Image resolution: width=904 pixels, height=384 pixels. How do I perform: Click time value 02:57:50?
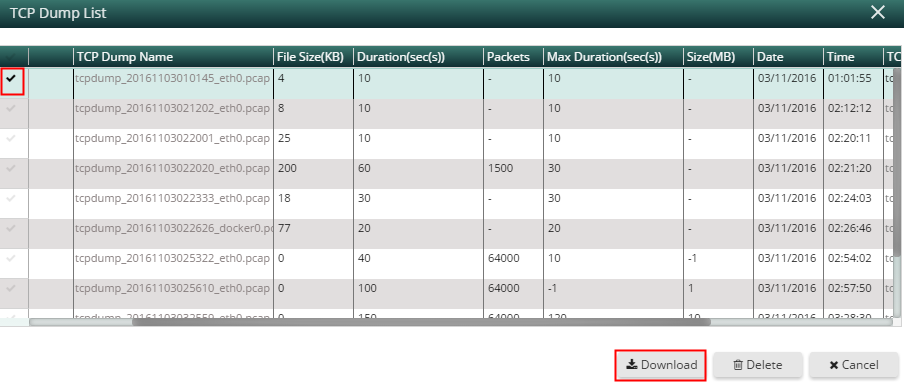(849, 288)
